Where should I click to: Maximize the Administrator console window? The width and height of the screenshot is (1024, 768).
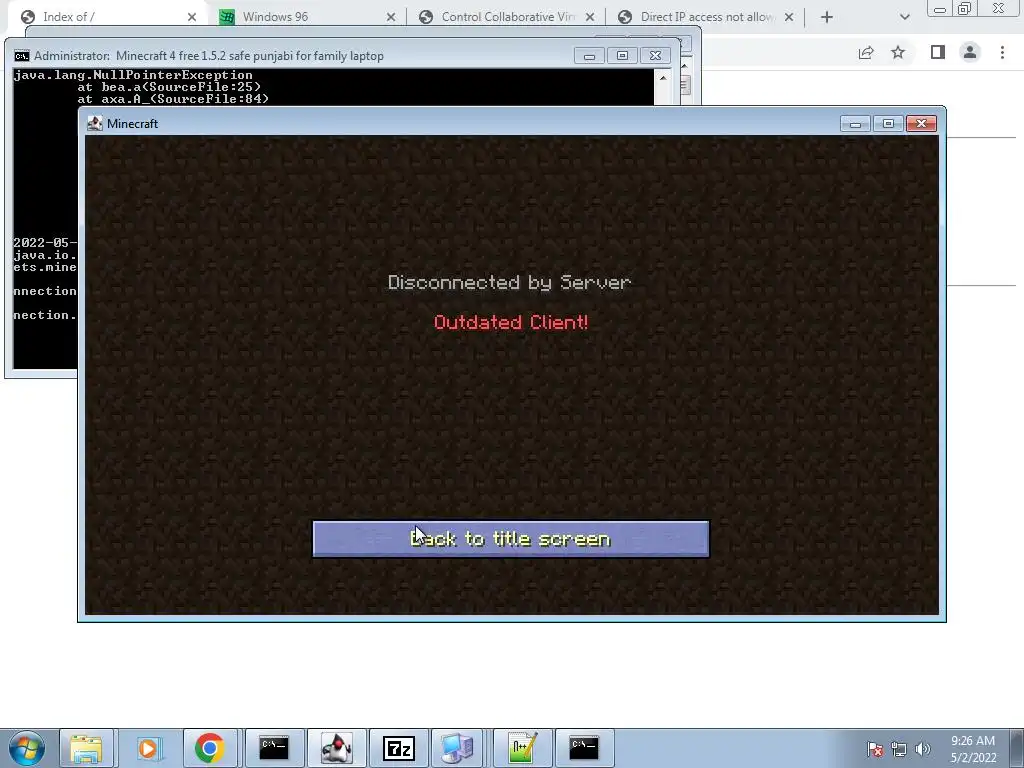click(x=622, y=56)
